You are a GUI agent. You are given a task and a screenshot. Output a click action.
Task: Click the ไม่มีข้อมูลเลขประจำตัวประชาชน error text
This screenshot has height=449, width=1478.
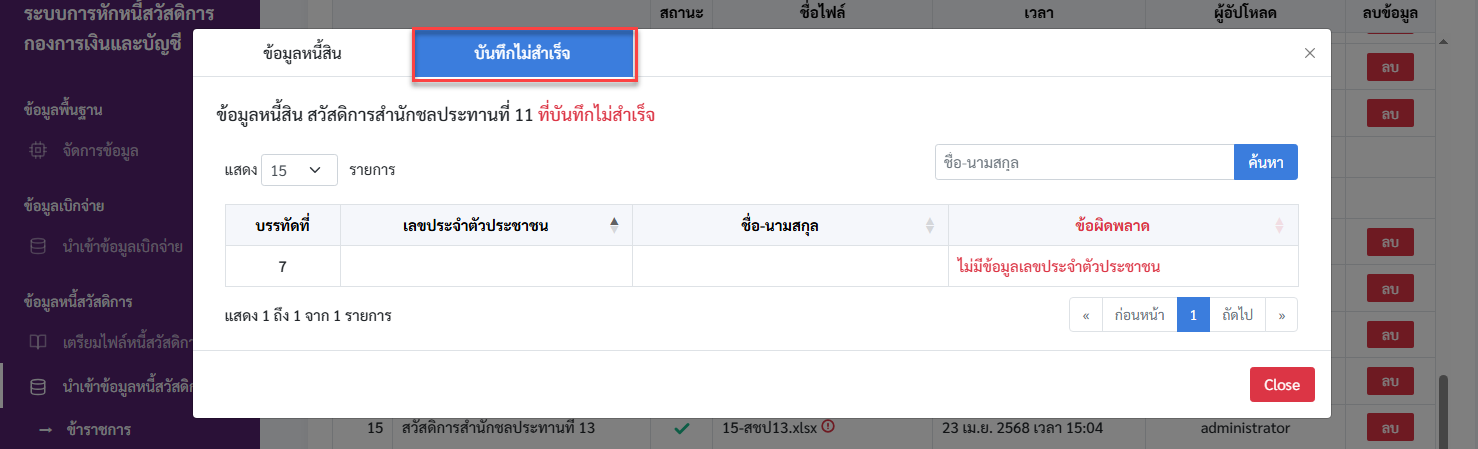tap(1058, 267)
